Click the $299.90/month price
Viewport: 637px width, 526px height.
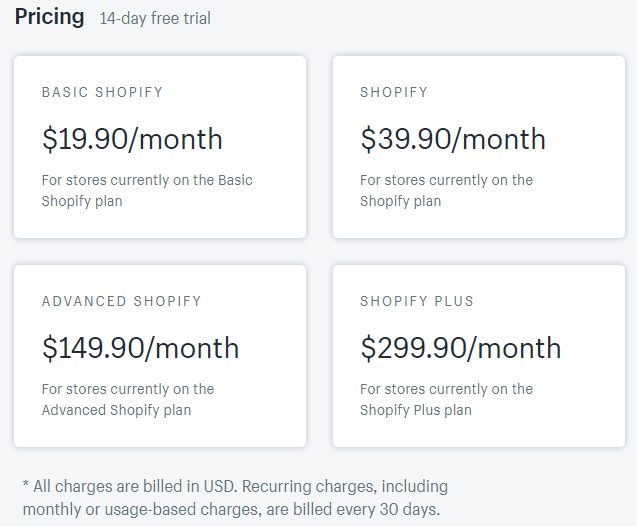[x=461, y=348]
